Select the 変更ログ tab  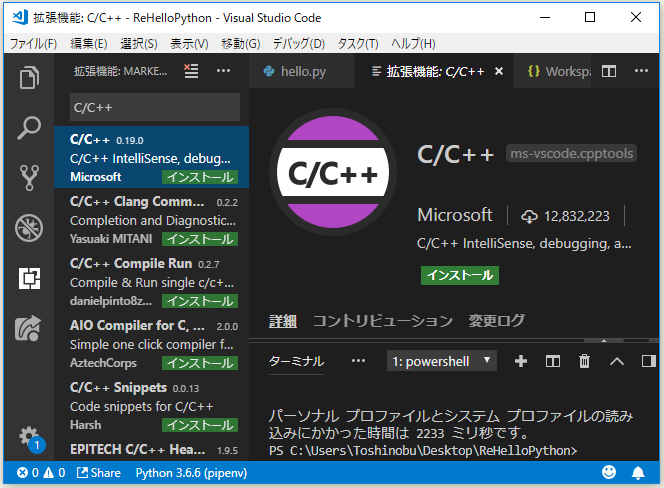497,321
